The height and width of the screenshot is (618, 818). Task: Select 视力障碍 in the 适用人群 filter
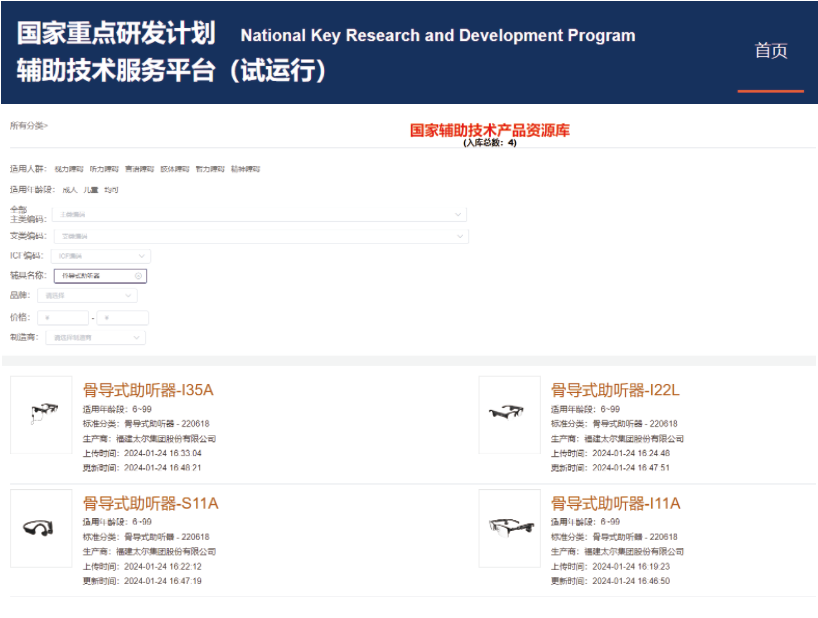click(69, 169)
